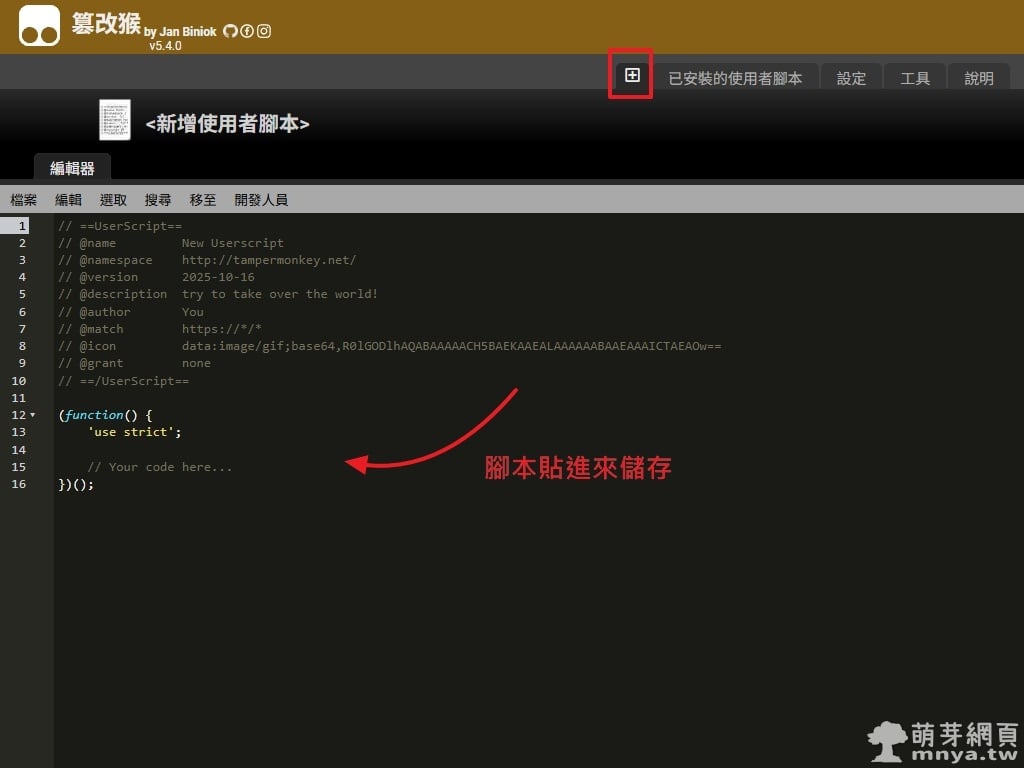This screenshot has width=1024, height=768.
Task: Go to the 說明 tab
Action: [979, 78]
